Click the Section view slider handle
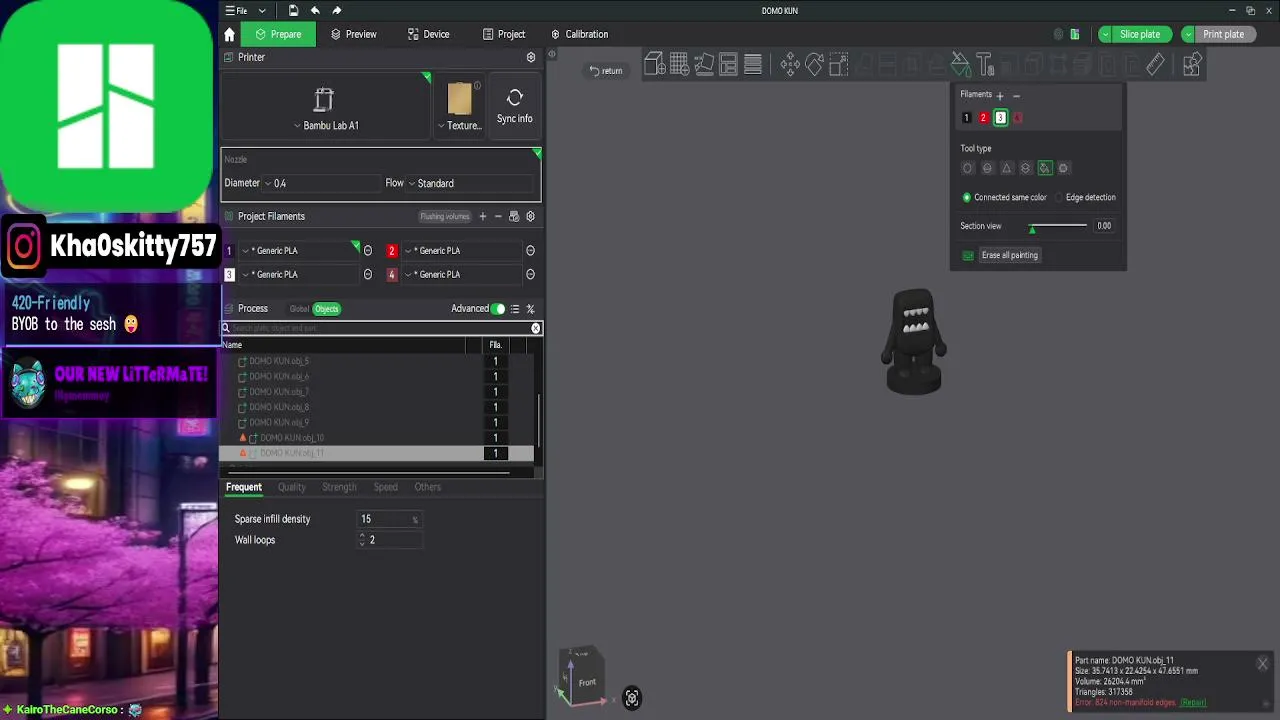 pyautogui.click(x=1032, y=229)
